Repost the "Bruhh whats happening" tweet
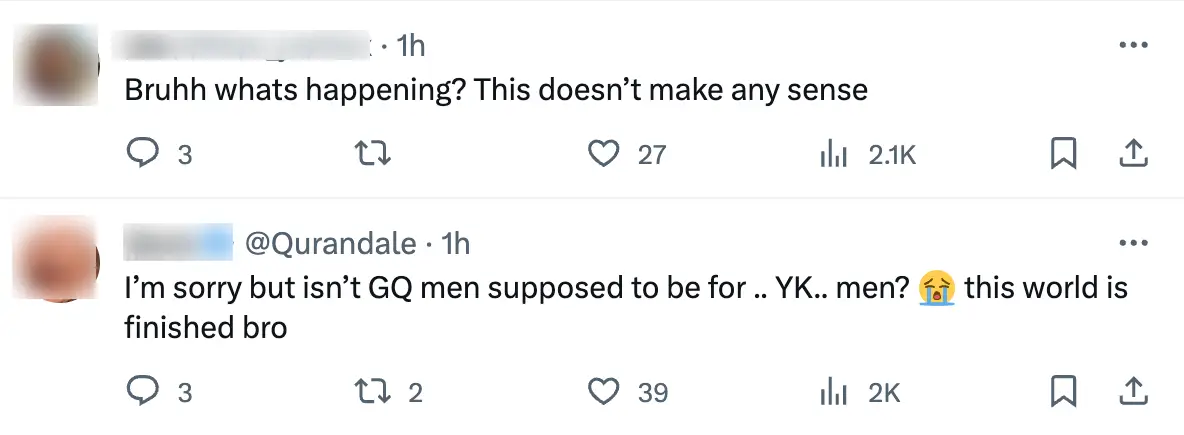The width and height of the screenshot is (1184, 435). 372,153
